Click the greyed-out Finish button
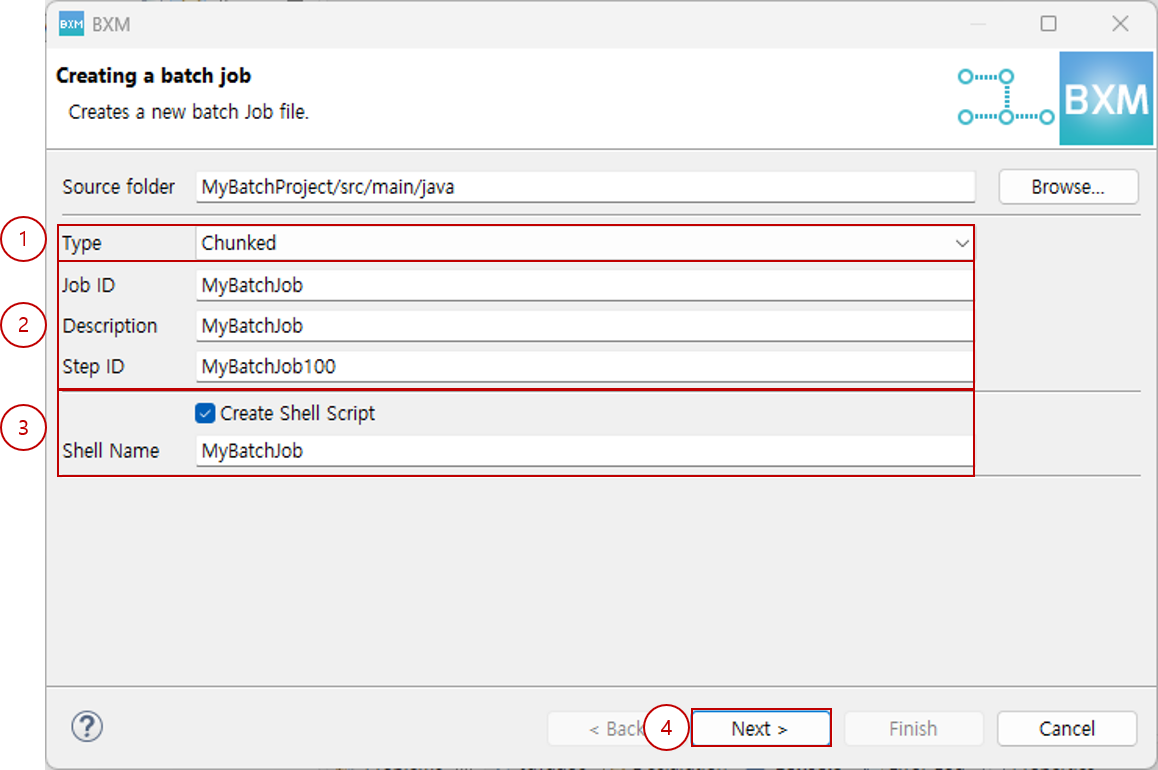The height and width of the screenshot is (770, 1158). (x=913, y=729)
